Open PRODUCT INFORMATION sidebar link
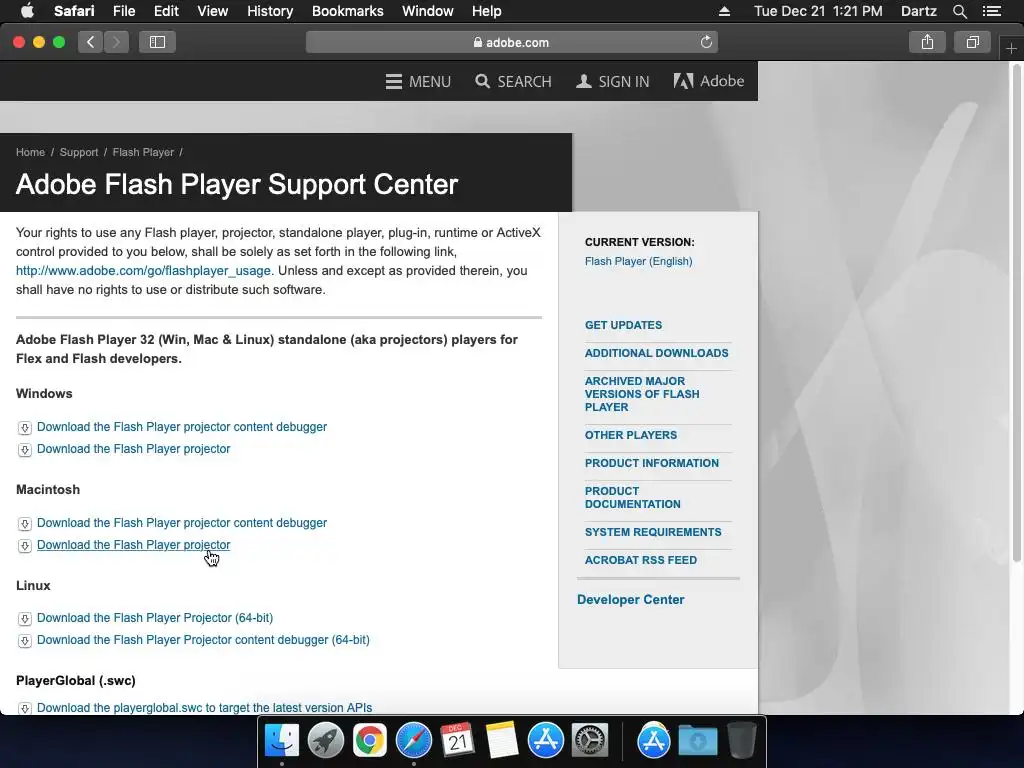The image size is (1024, 768). [651, 463]
